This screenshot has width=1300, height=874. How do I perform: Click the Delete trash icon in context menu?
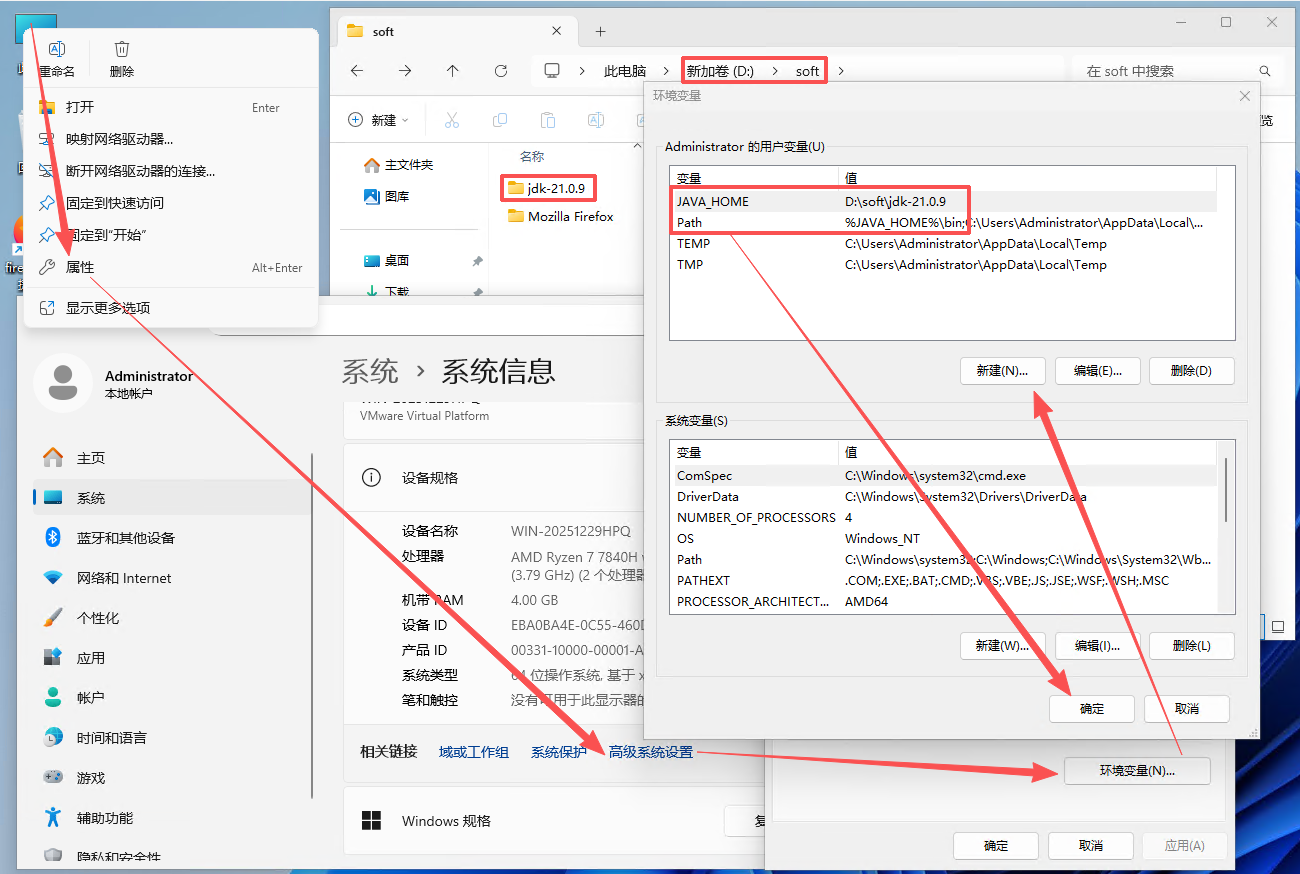point(122,50)
